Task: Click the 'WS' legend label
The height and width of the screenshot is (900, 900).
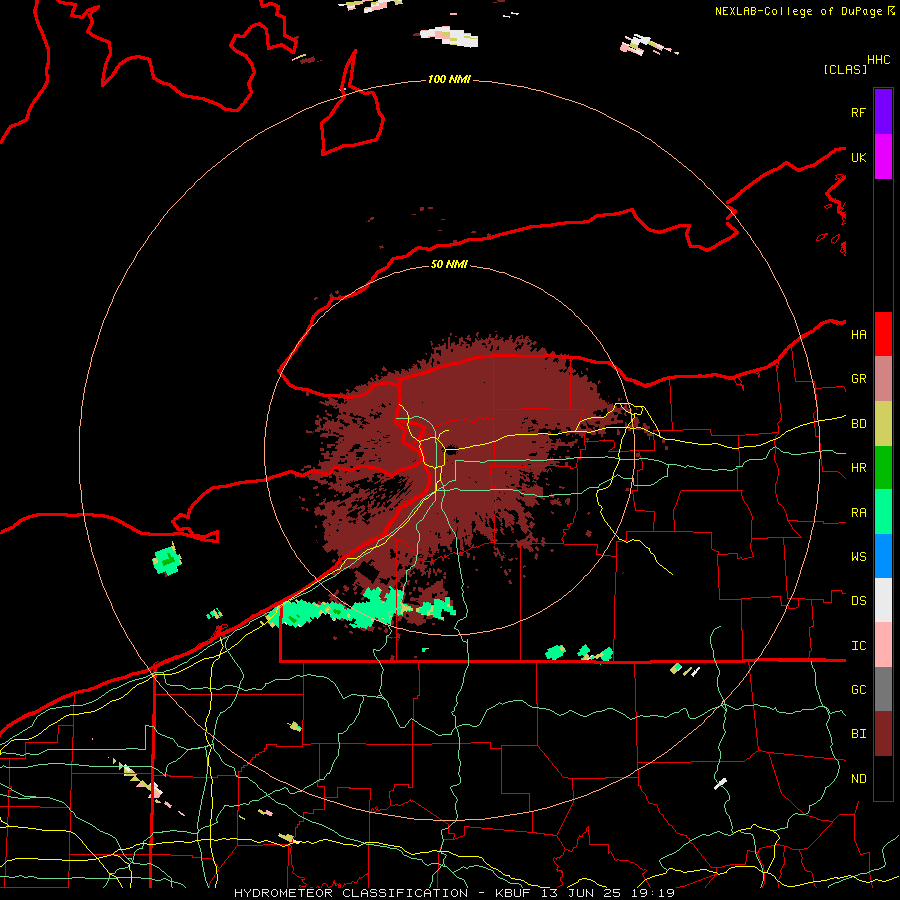Action: (858, 557)
